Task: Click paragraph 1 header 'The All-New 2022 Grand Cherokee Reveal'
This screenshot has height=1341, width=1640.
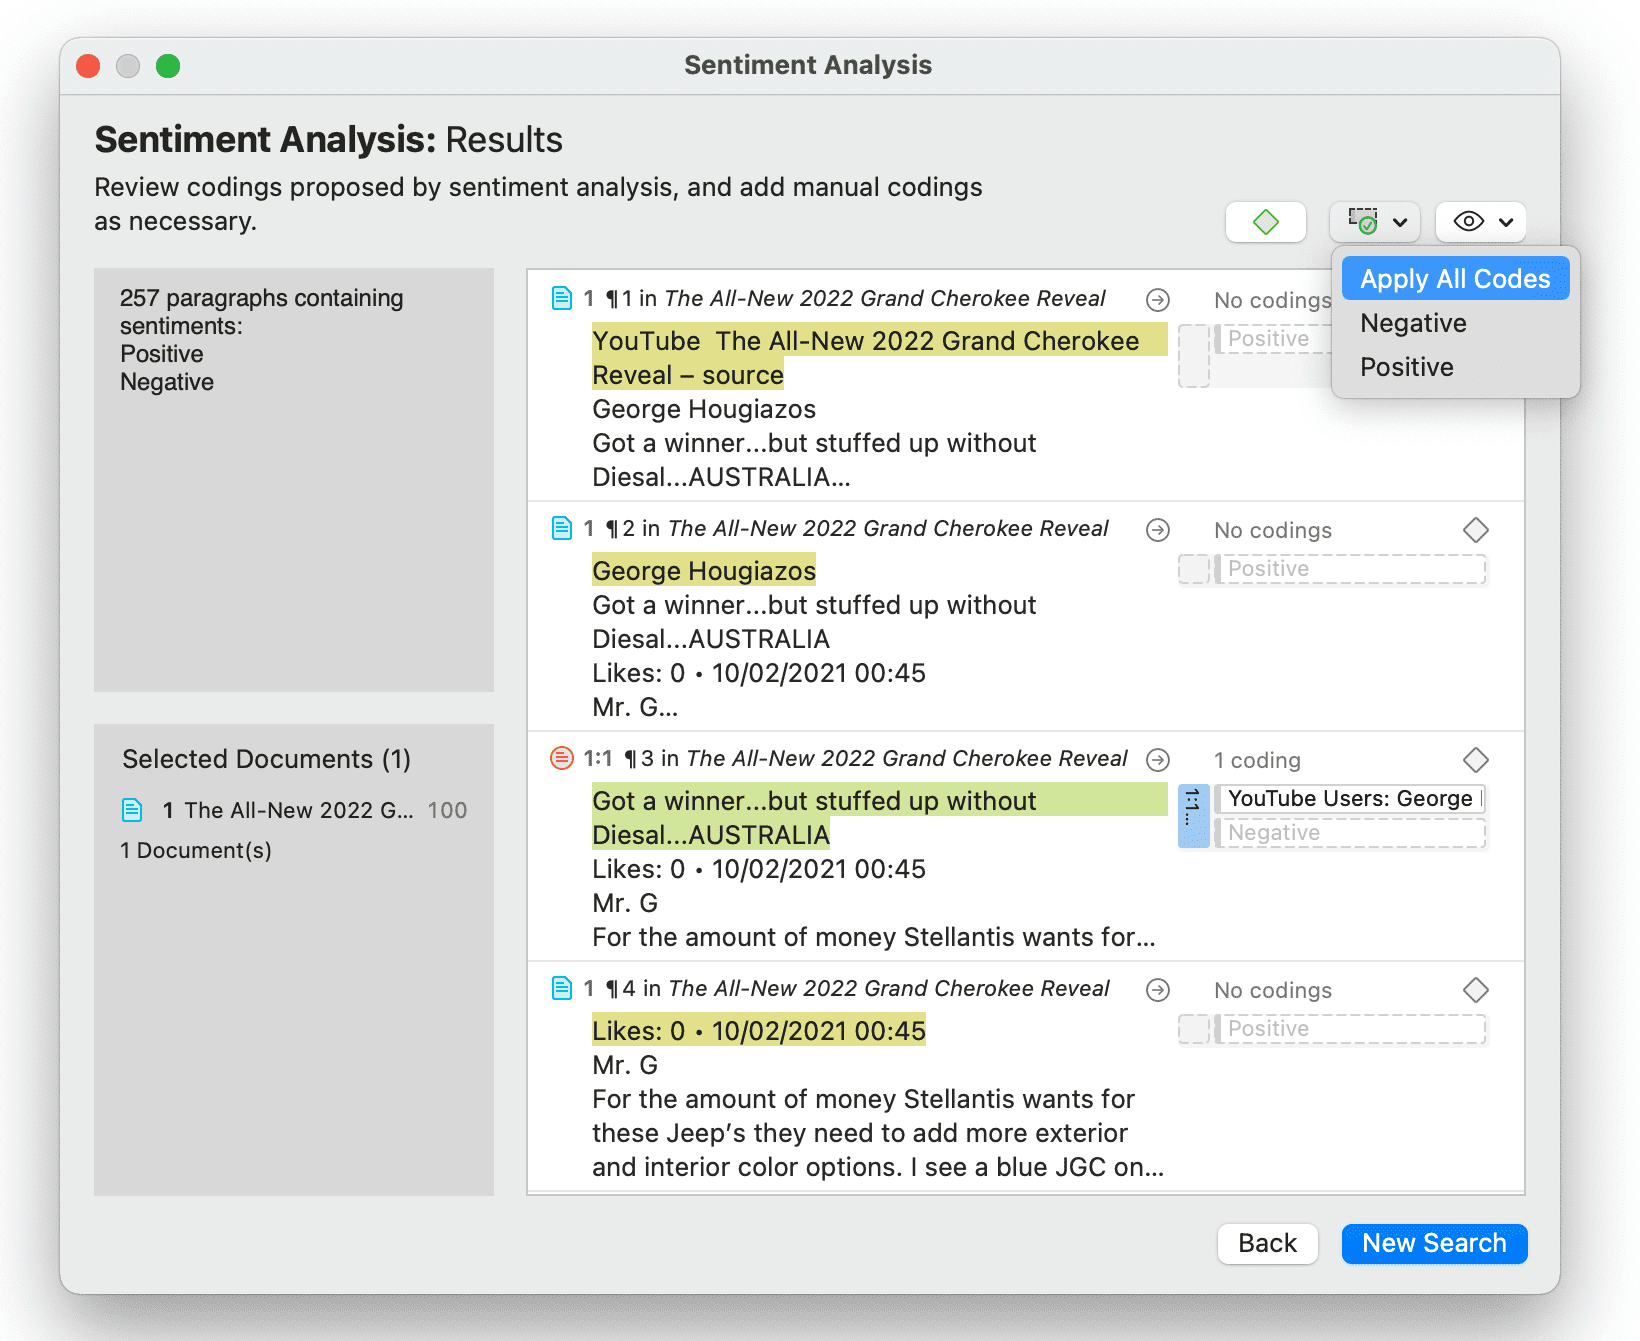Action: point(885,298)
